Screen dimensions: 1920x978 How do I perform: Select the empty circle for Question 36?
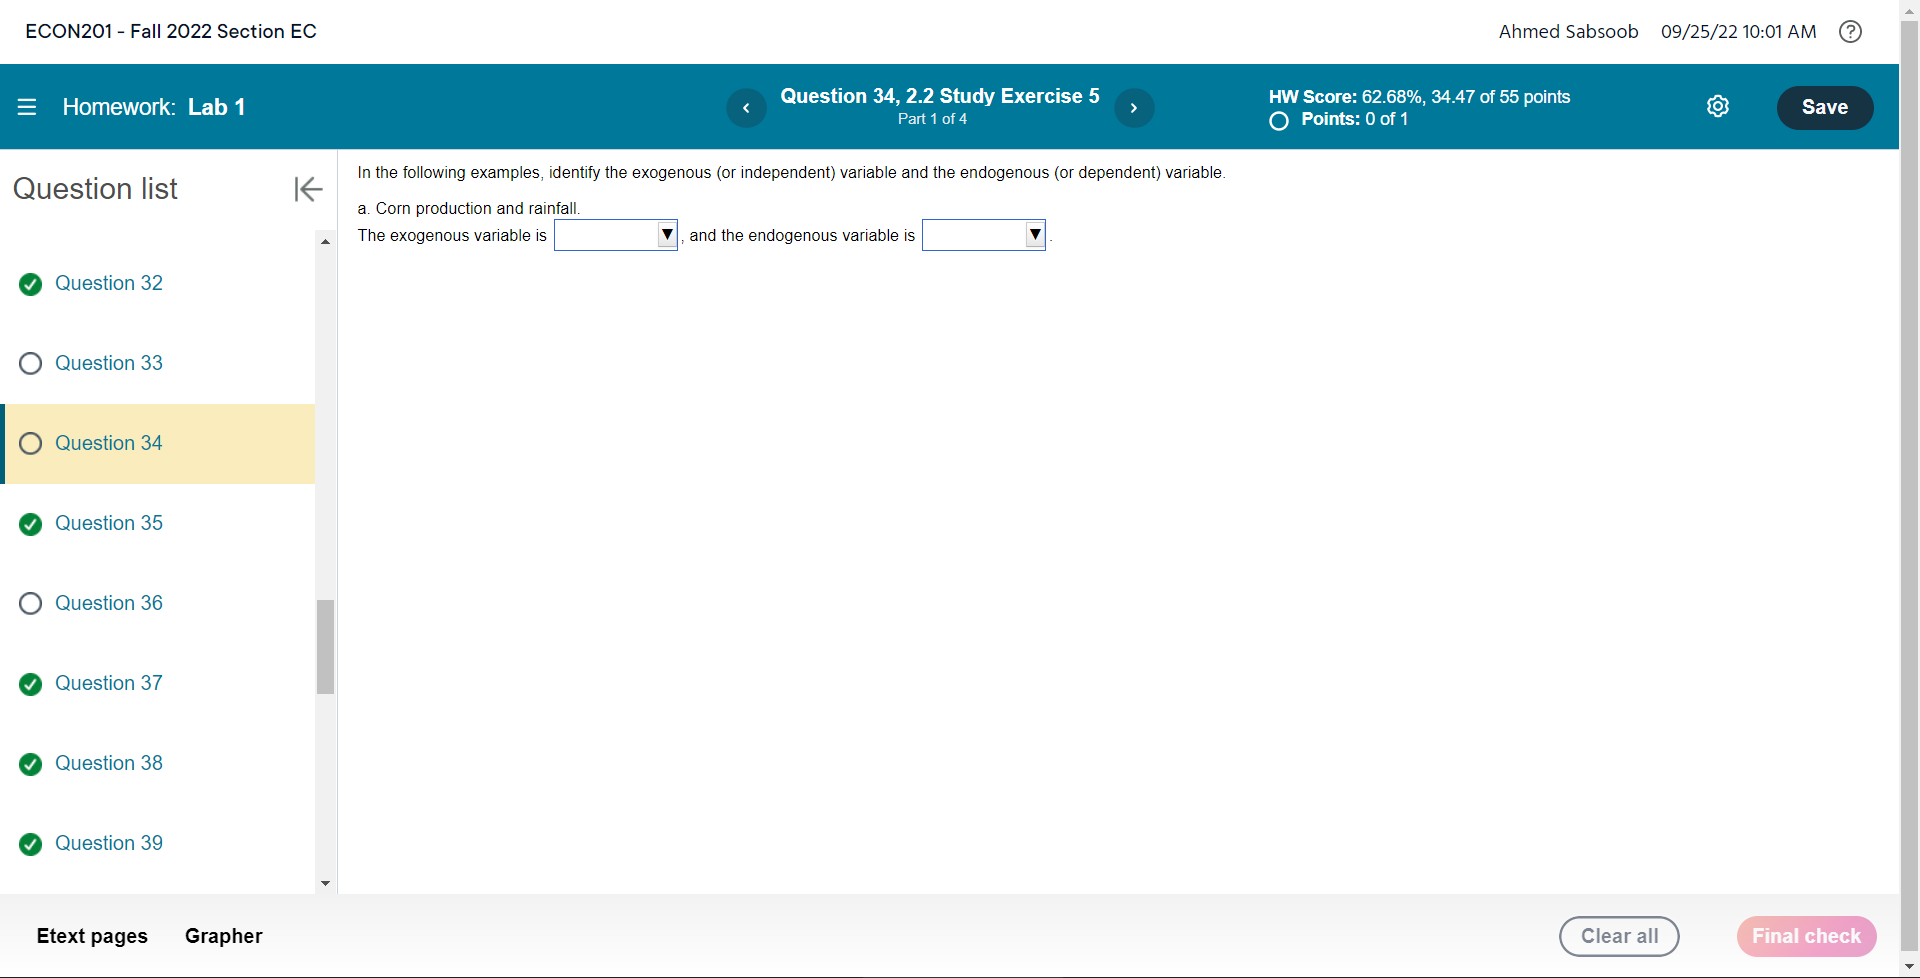point(31,603)
